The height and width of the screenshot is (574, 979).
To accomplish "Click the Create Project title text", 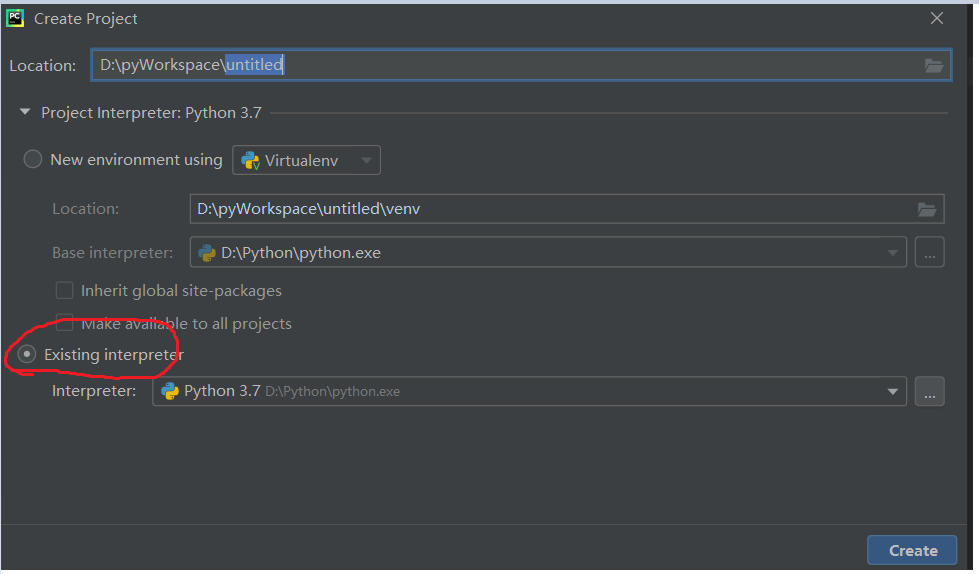I will click(x=86, y=19).
